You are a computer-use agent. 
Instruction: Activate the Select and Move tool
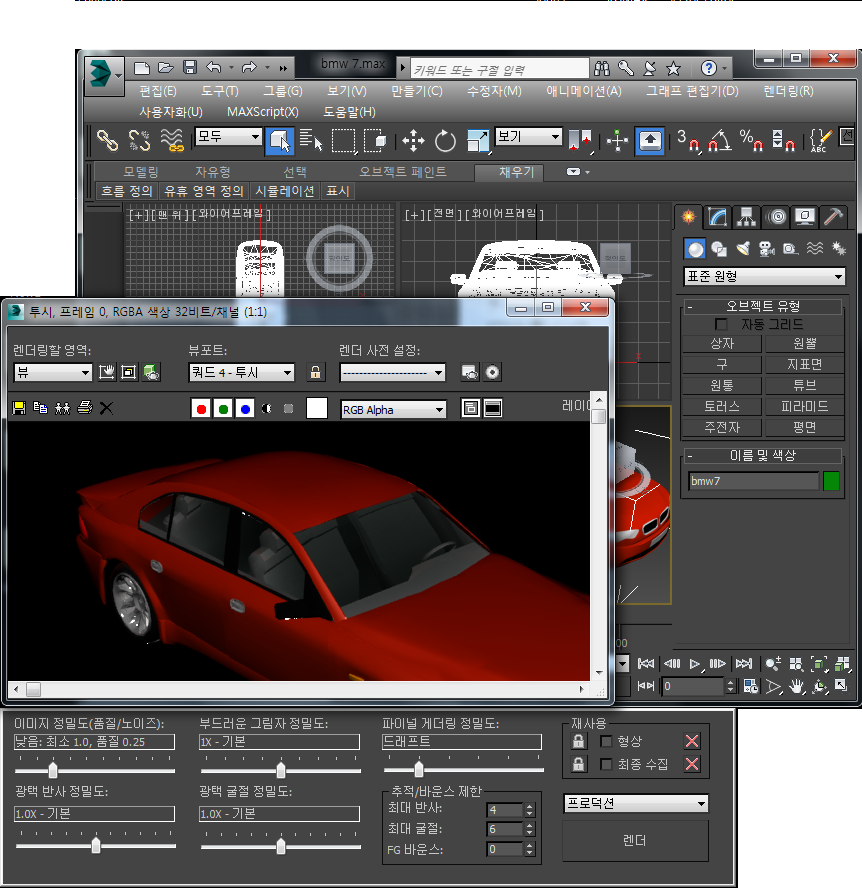[x=413, y=140]
